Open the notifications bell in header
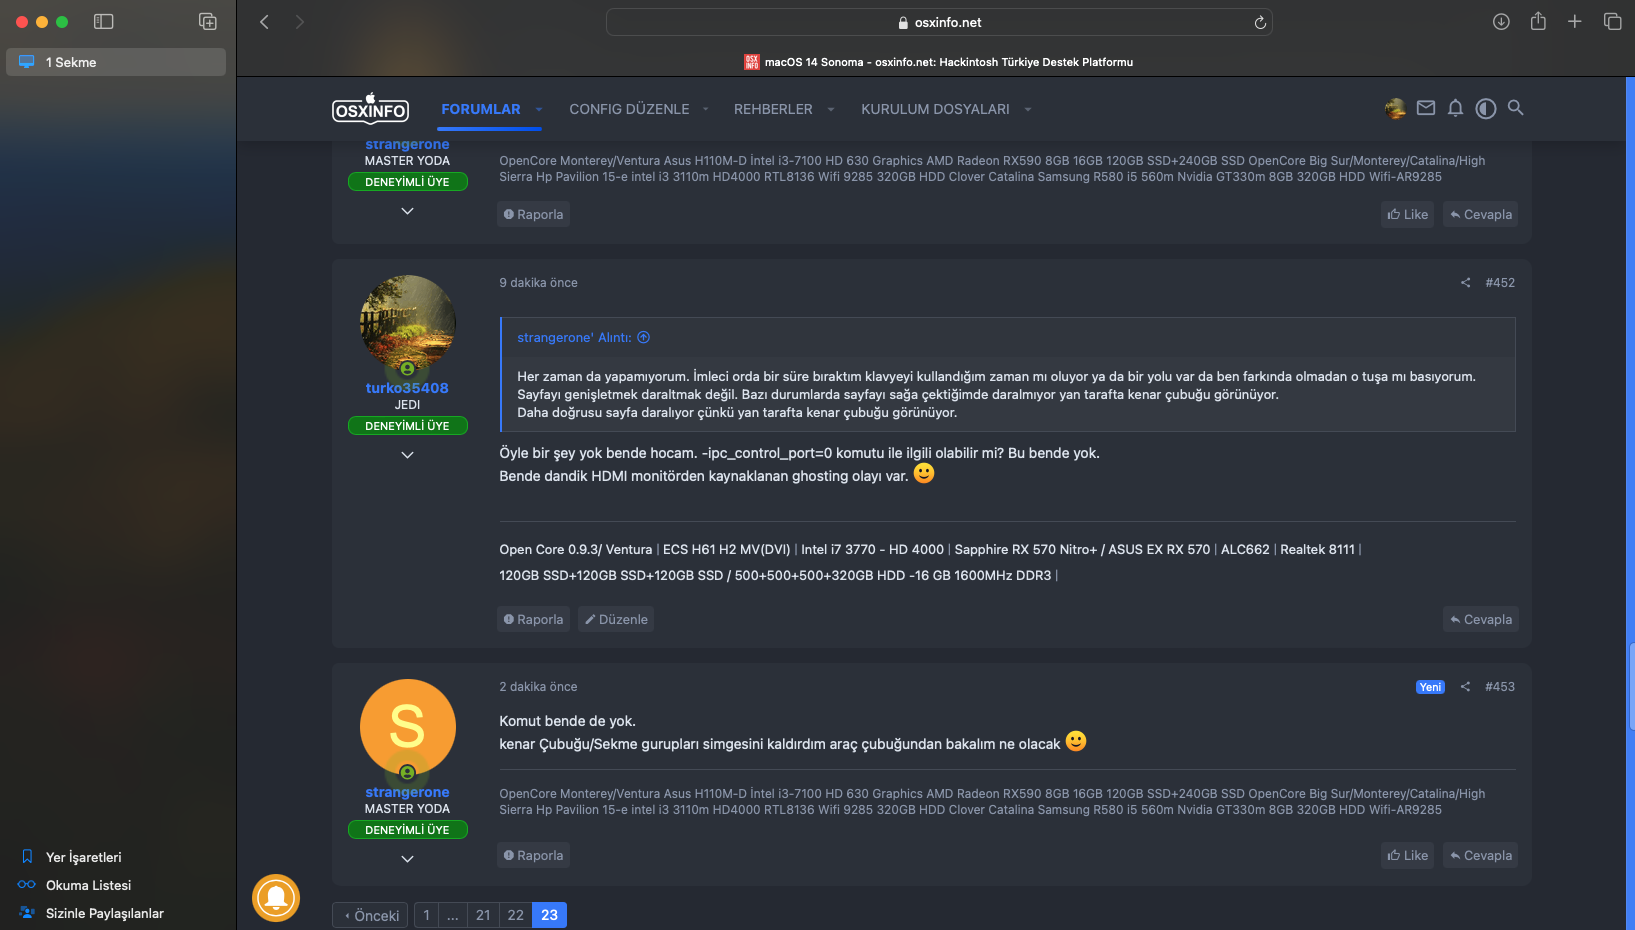The width and height of the screenshot is (1635, 930). tap(1455, 108)
